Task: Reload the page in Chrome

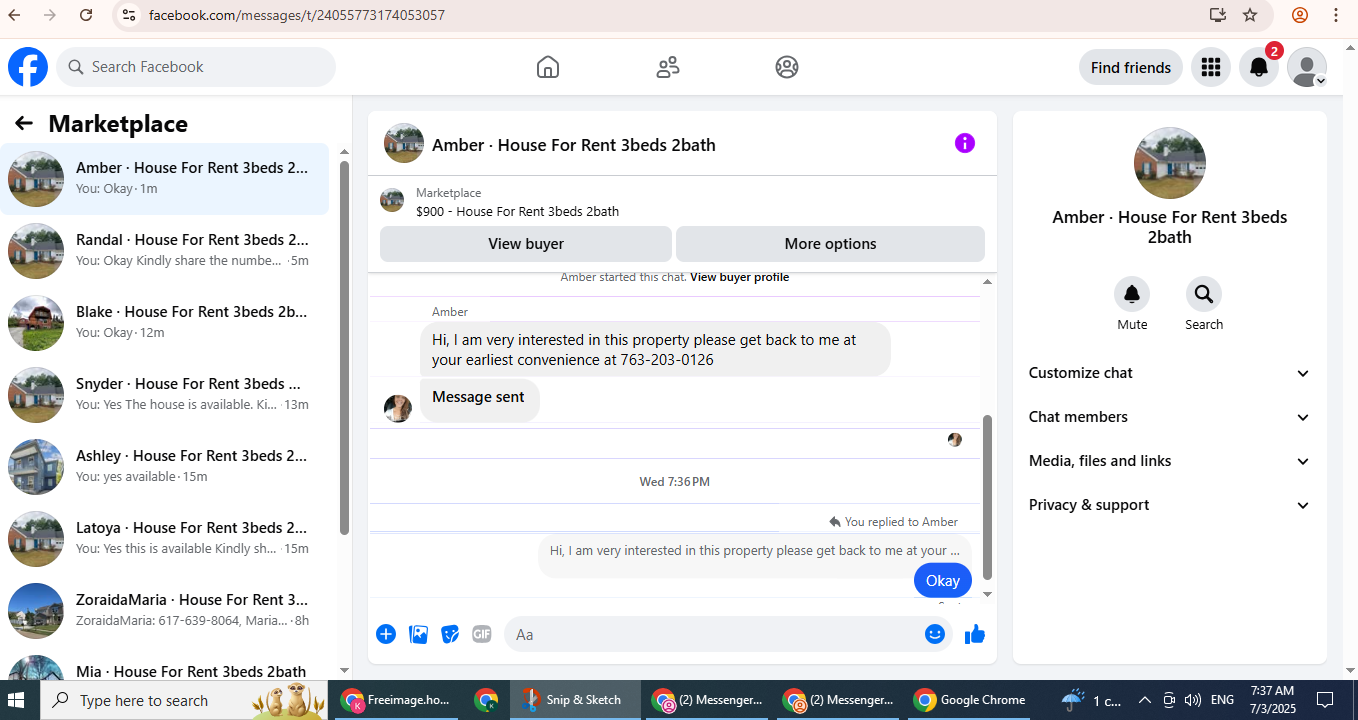Action: pos(86,15)
